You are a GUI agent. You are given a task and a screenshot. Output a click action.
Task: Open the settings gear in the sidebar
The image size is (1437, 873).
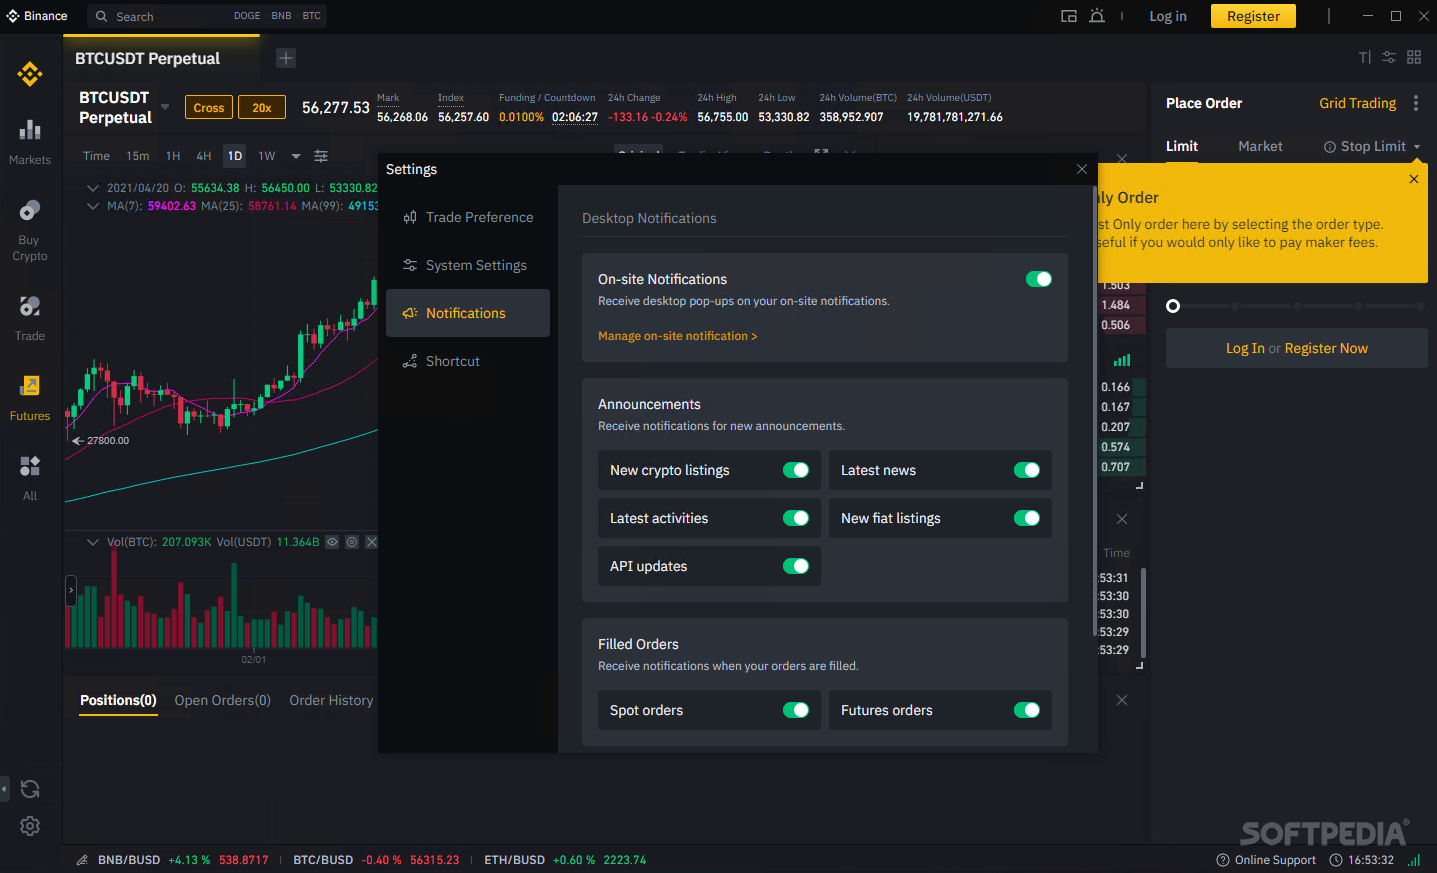point(30,826)
